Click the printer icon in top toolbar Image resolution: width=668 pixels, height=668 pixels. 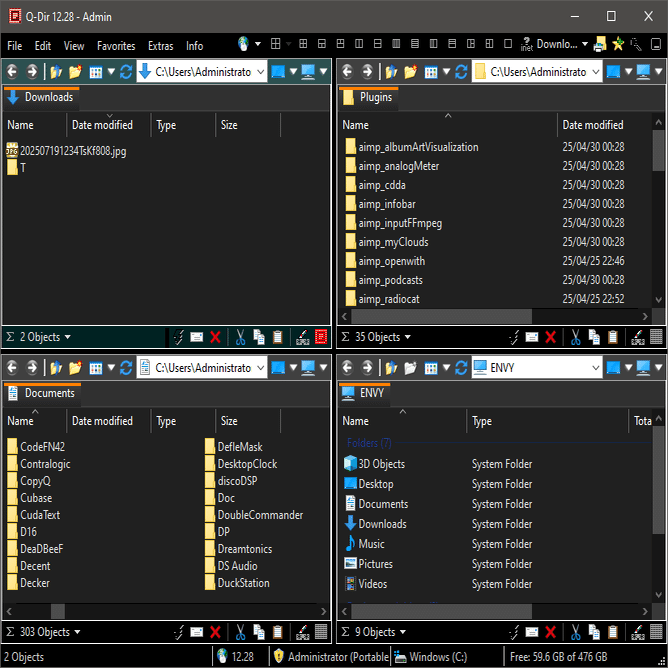point(600,44)
